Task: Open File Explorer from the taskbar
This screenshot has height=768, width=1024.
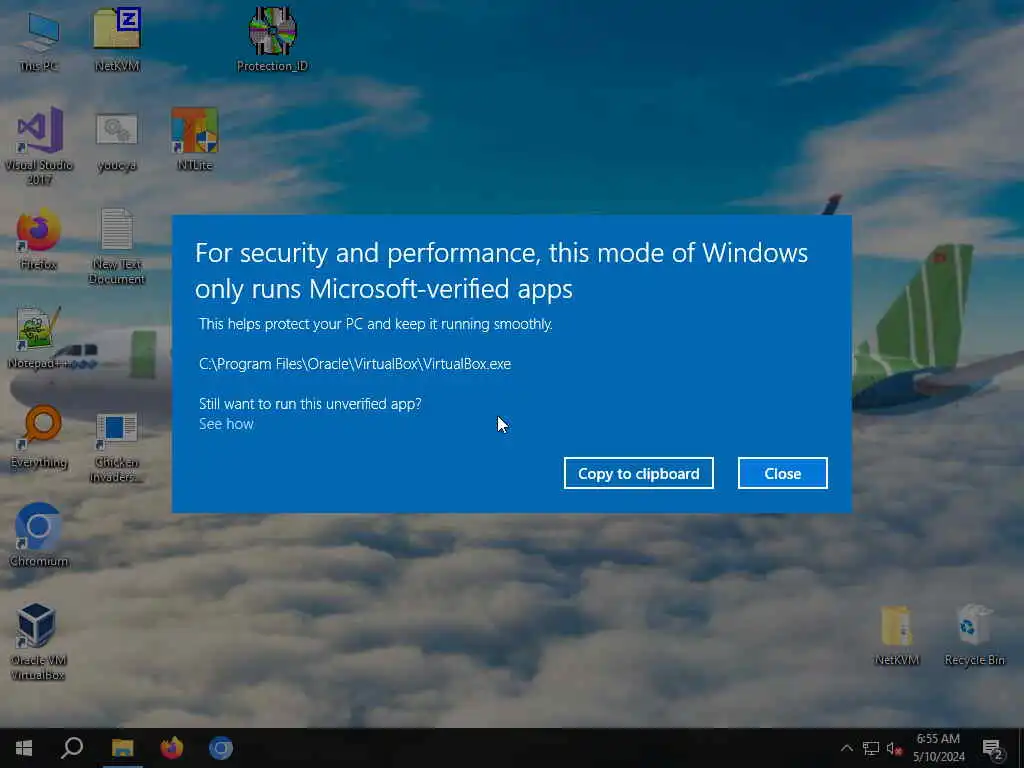Action: pos(122,748)
